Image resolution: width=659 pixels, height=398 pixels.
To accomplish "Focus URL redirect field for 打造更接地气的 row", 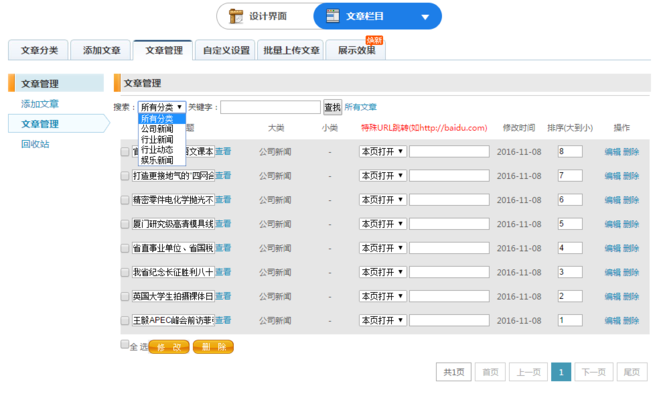I will tap(449, 175).
